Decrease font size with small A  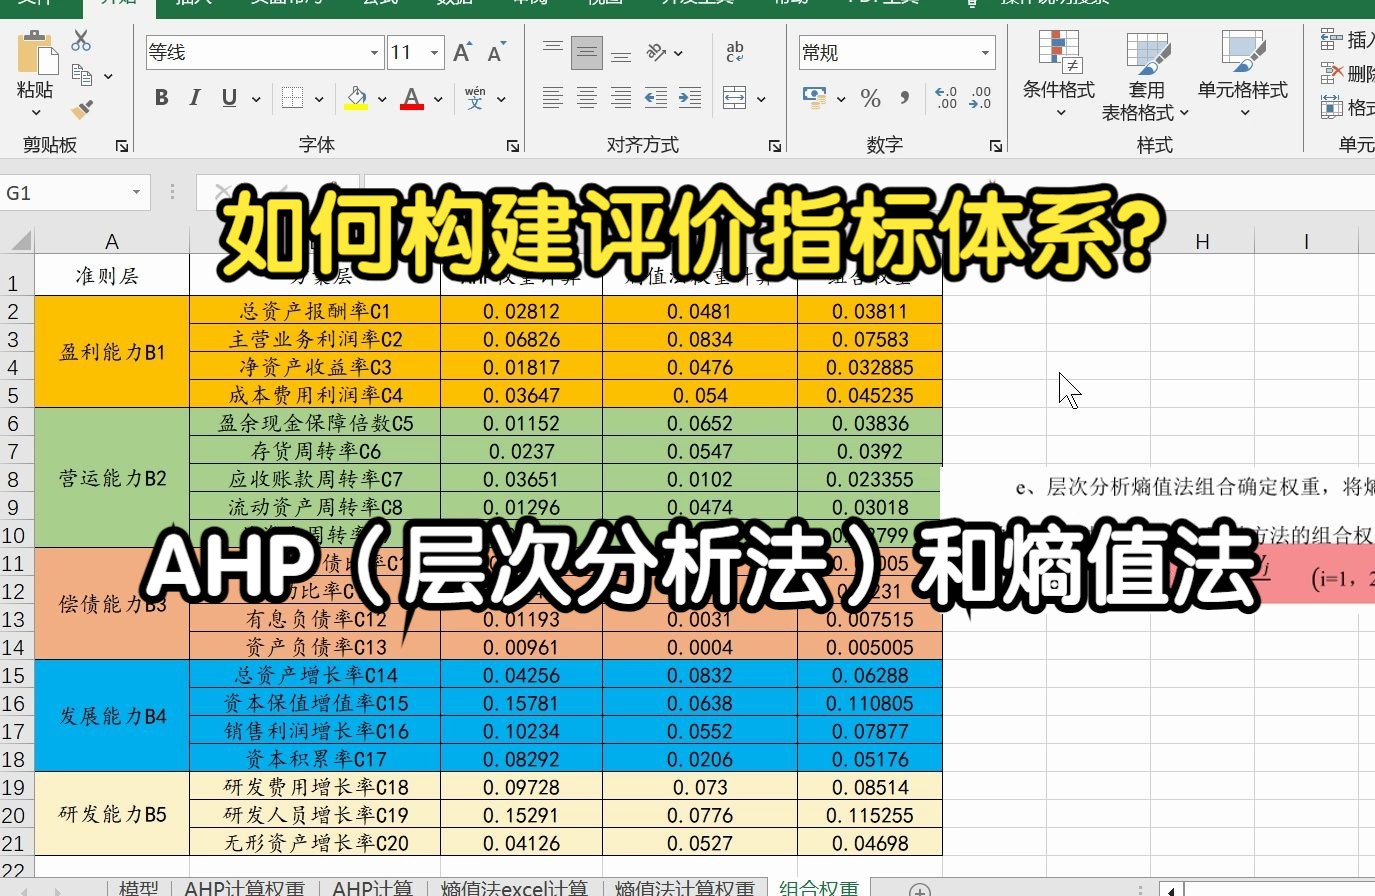point(496,52)
